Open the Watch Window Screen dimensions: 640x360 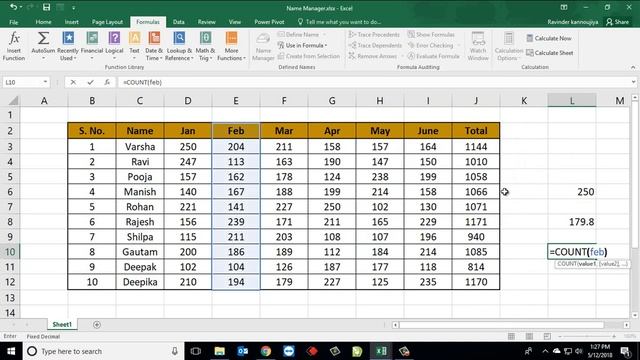[x=478, y=46]
